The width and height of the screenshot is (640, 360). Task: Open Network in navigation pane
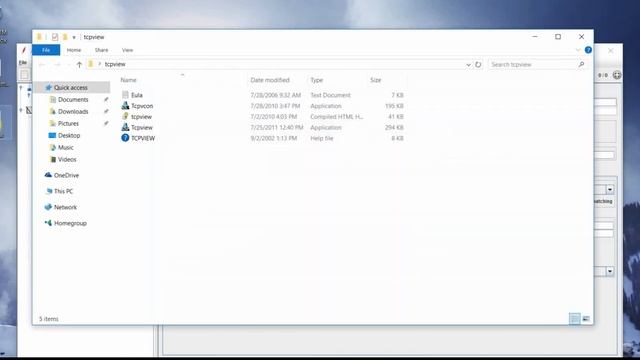65,207
